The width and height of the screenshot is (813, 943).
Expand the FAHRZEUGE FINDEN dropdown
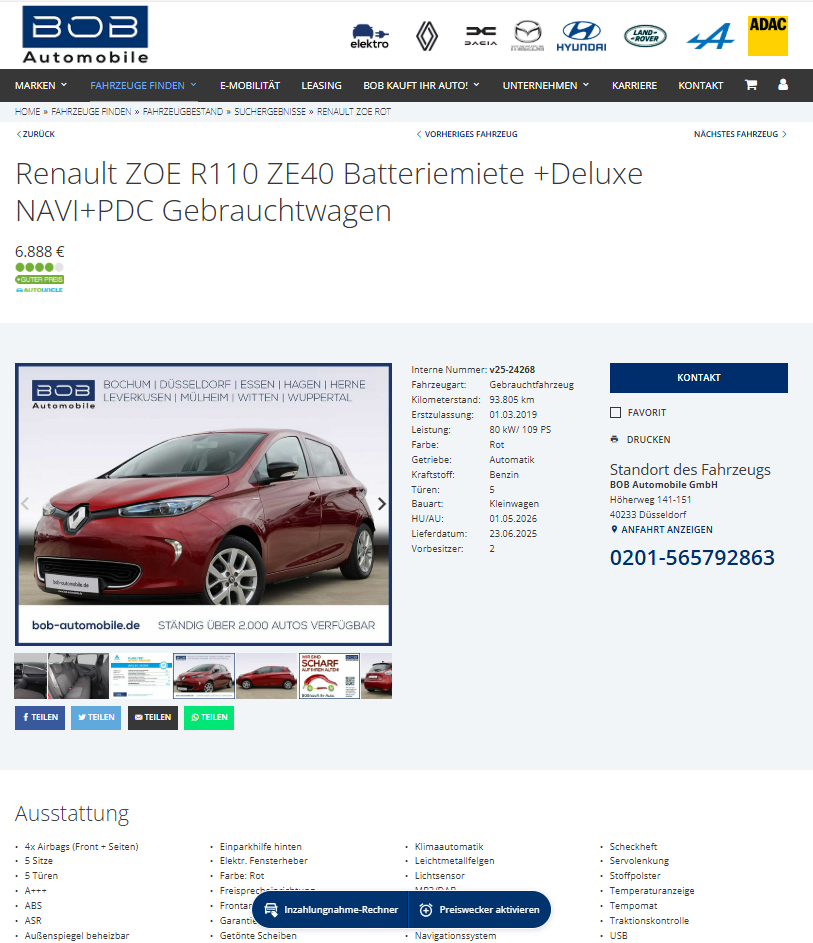click(144, 85)
